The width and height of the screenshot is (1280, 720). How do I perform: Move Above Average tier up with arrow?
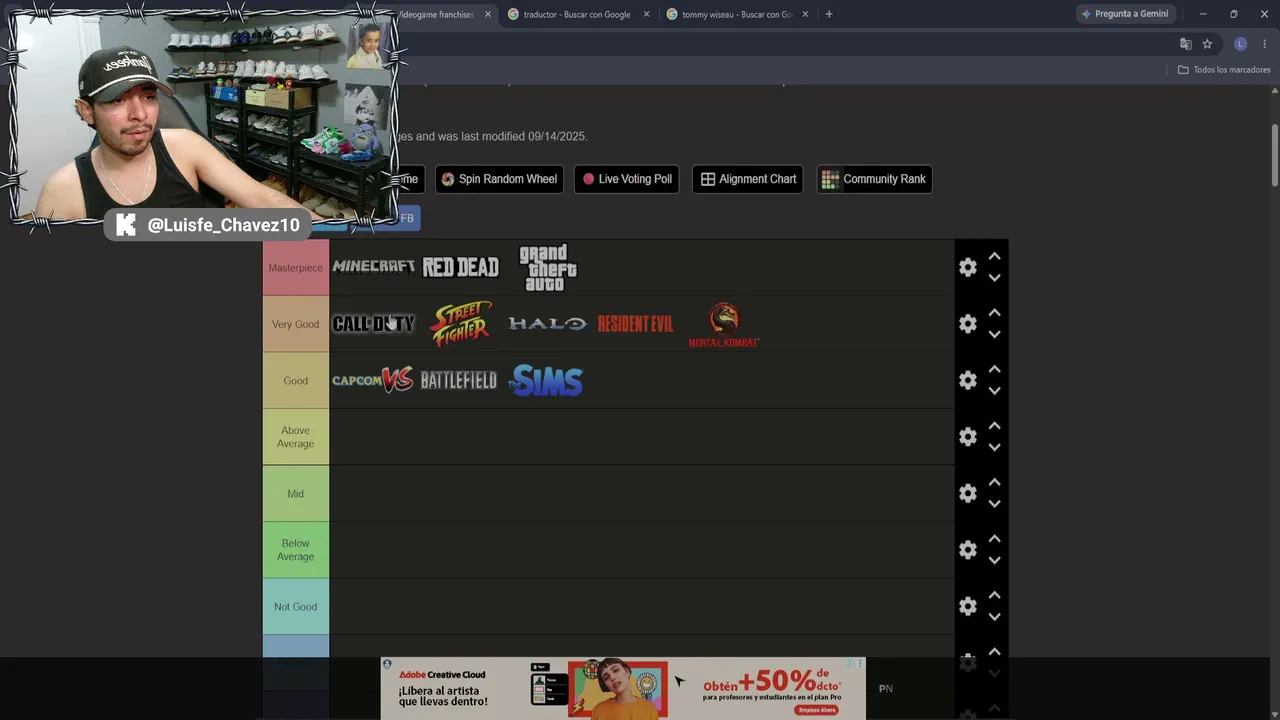(x=994, y=426)
